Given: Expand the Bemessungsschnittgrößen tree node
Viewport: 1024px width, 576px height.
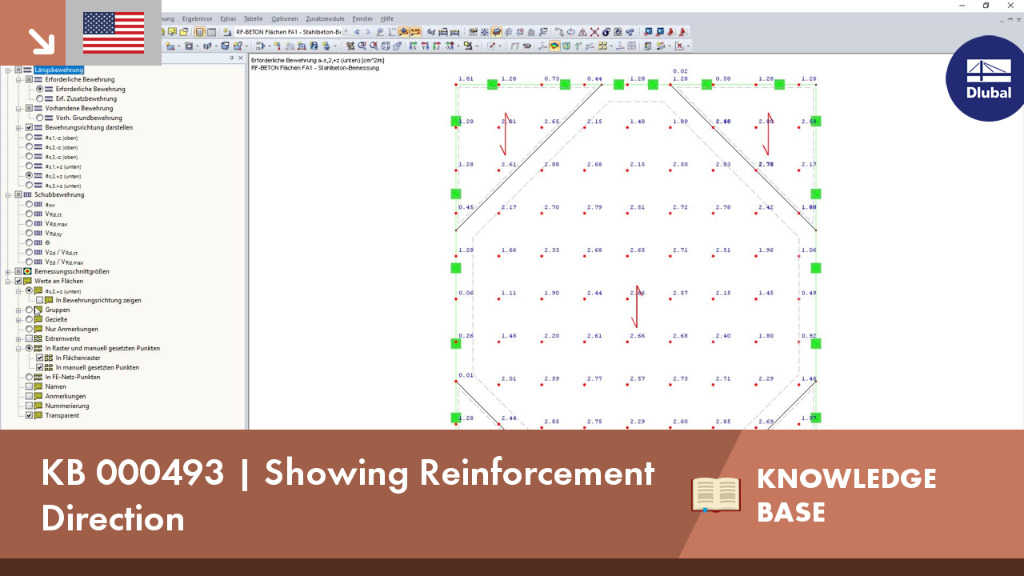Looking at the screenshot, I should (8, 272).
